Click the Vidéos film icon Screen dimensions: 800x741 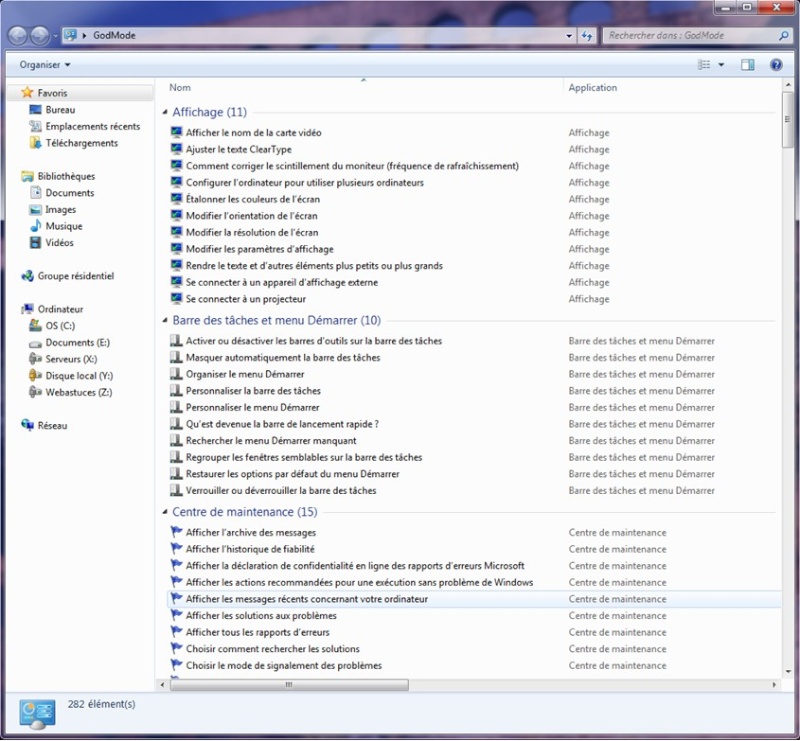click(x=35, y=242)
